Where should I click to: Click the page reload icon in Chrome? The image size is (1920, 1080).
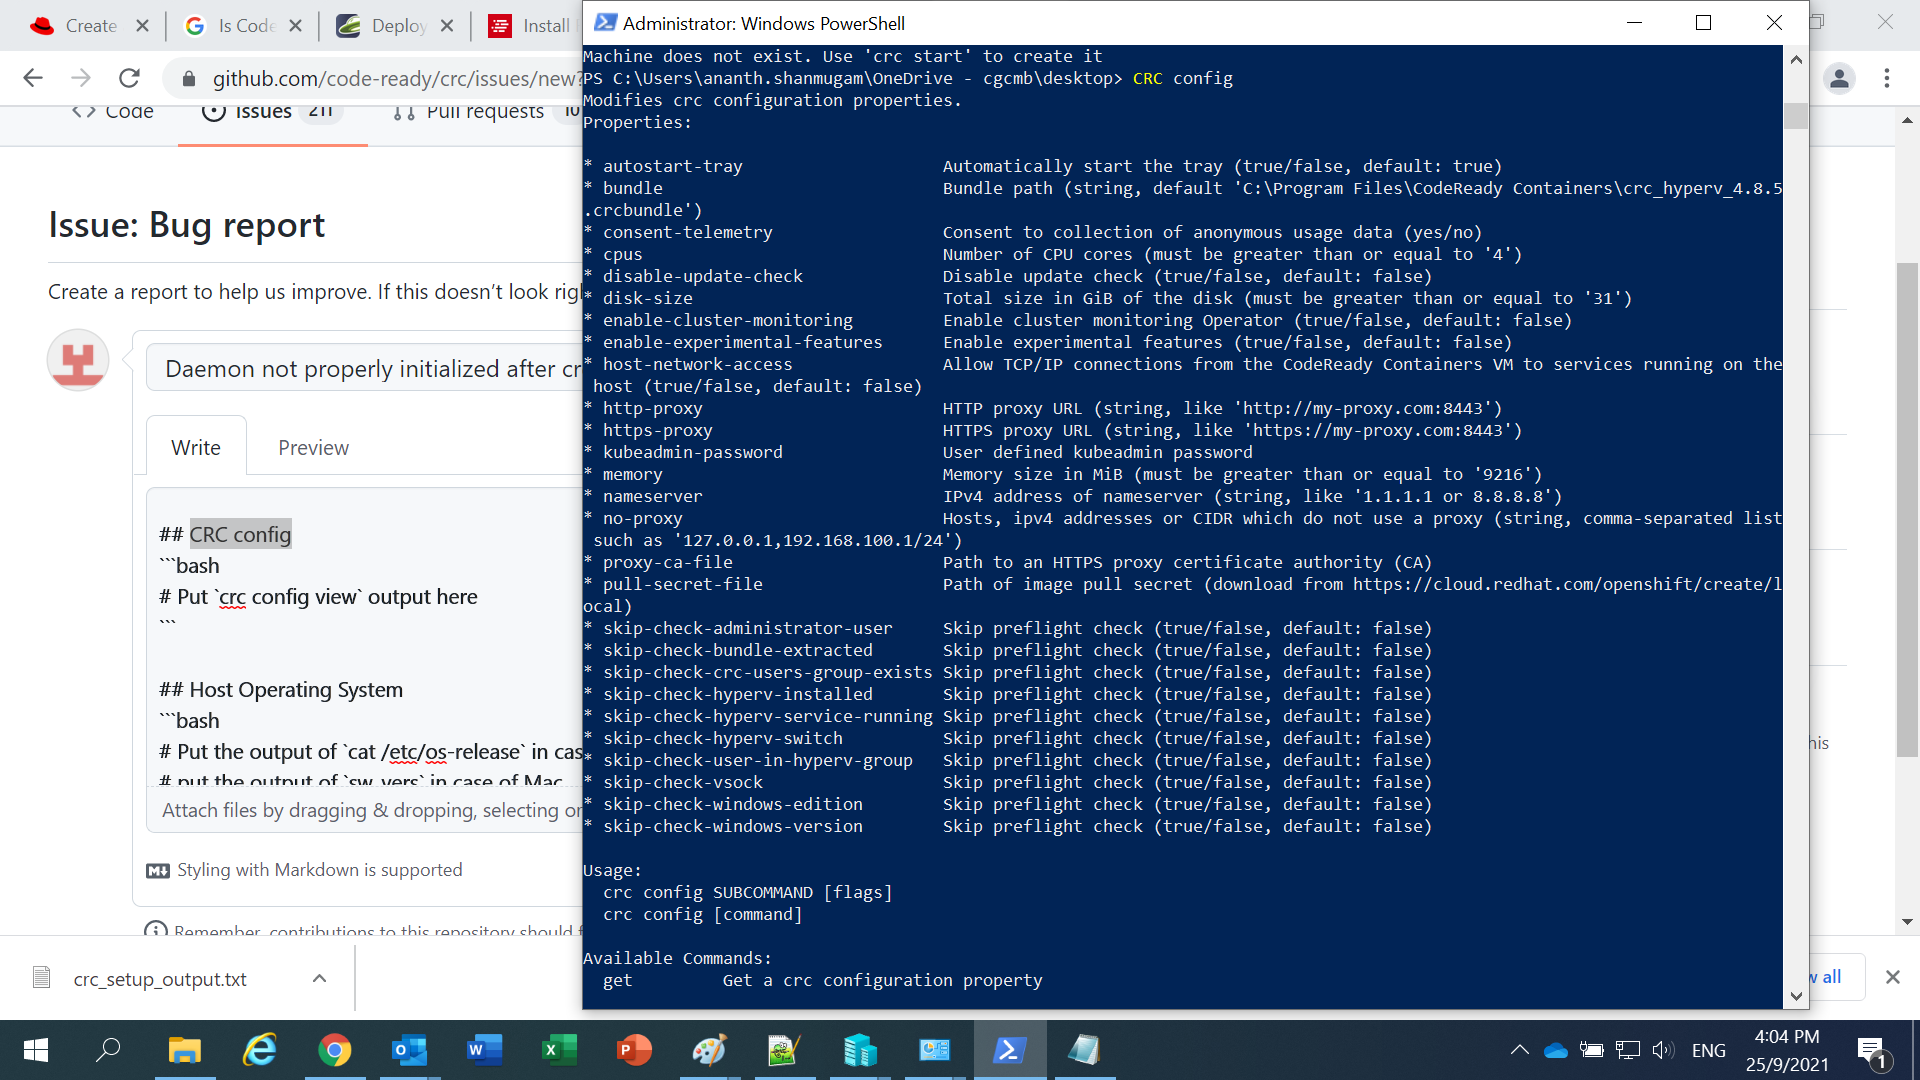coord(129,78)
